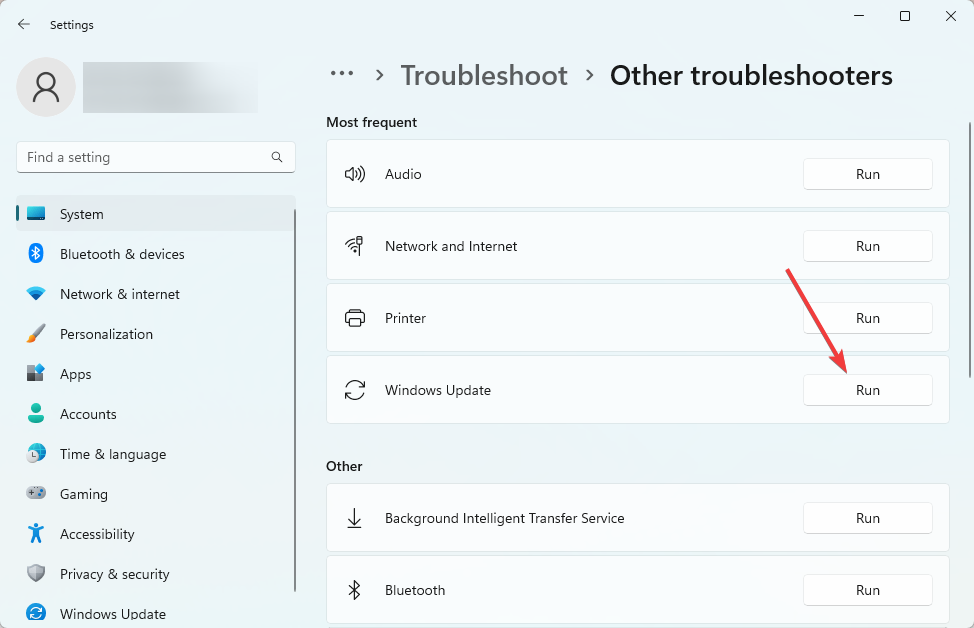Open Network & internet settings

click(x=155, y=294)
